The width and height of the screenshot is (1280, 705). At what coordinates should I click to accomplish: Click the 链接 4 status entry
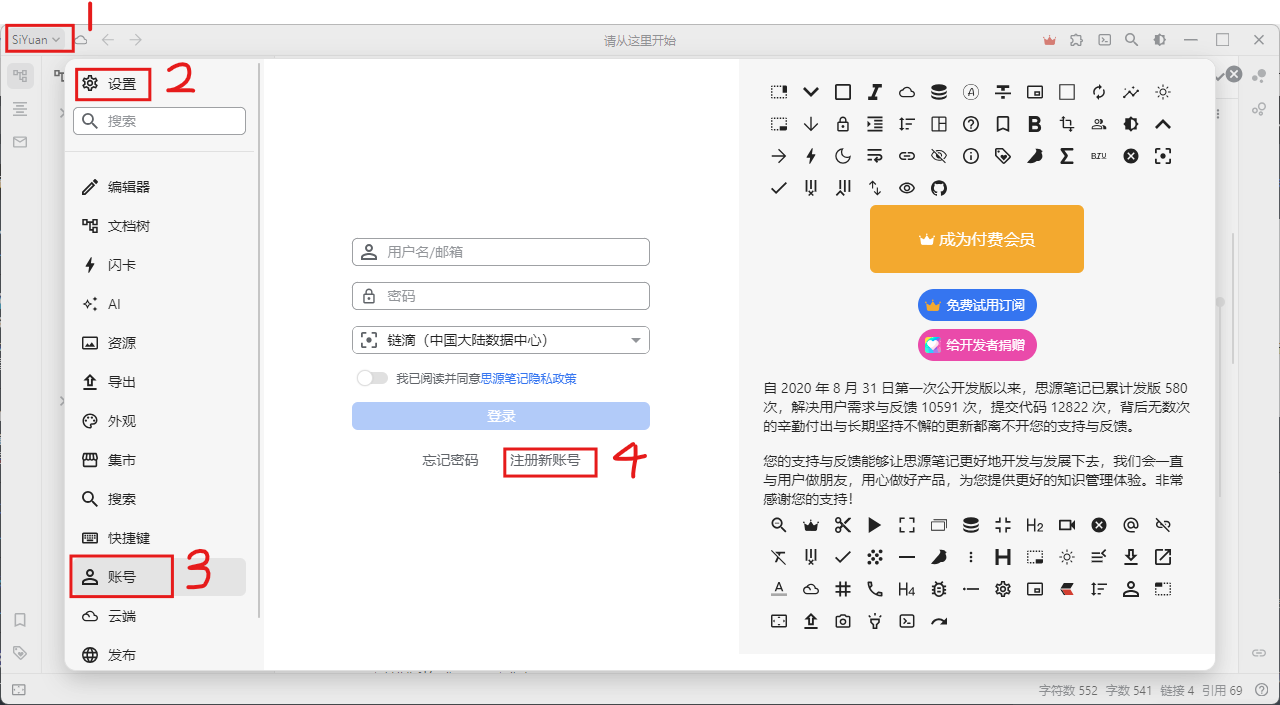[x=1177, y=690]
